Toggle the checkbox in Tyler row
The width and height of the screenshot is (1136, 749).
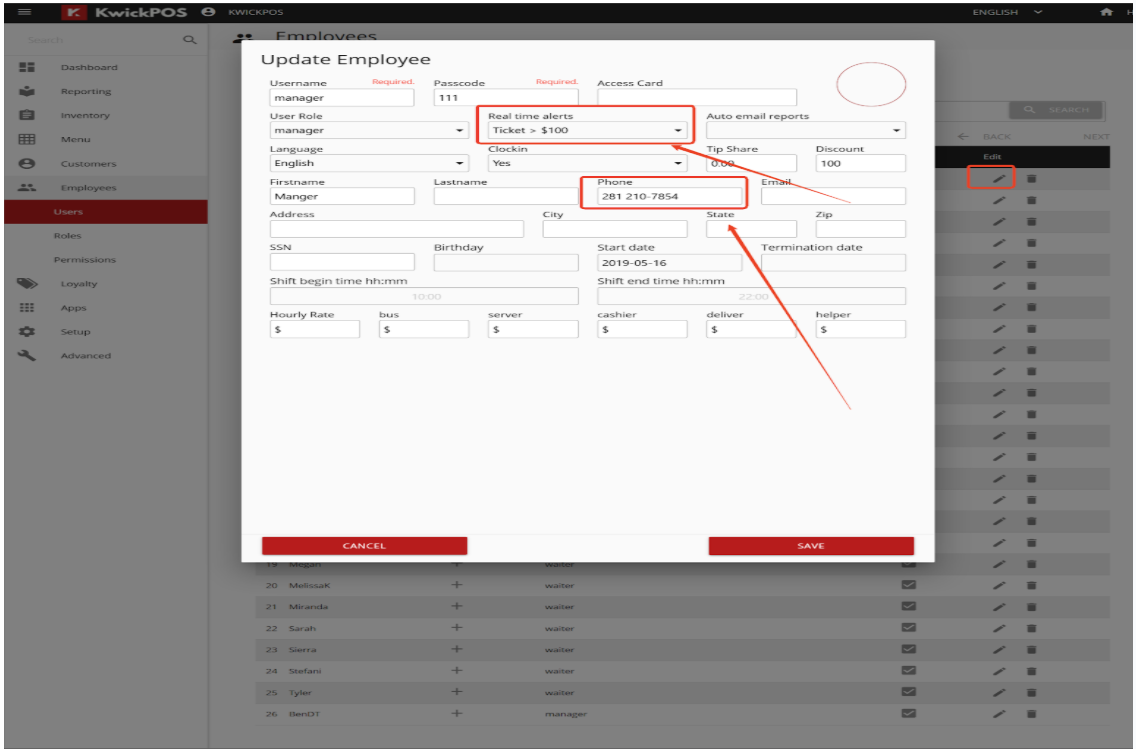pos(909,692)
